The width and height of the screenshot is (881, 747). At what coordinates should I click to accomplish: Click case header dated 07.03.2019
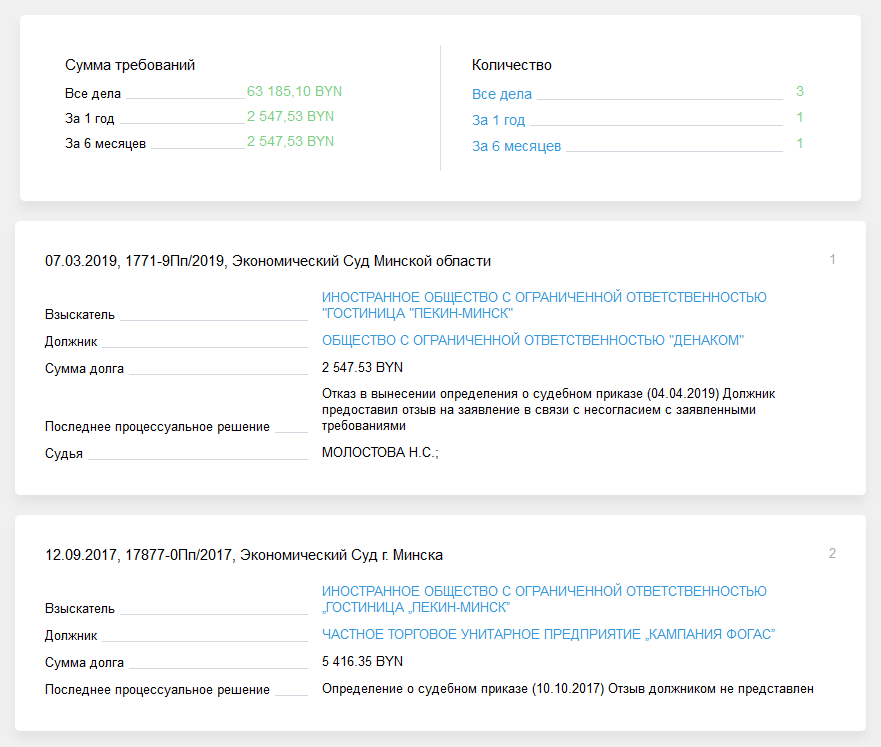pyautogui.click(x=268, y=261)
